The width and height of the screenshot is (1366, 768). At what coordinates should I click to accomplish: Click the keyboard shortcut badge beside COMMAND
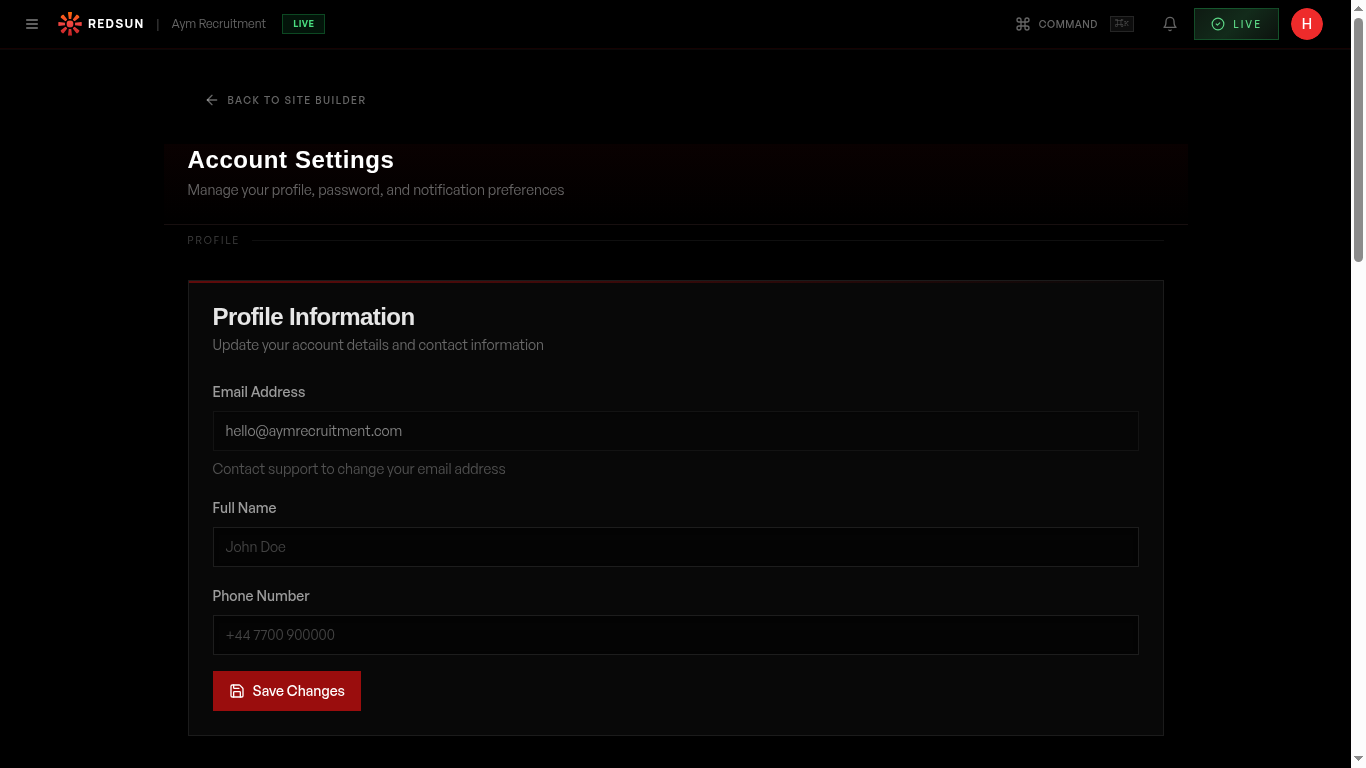(1121, 24)
